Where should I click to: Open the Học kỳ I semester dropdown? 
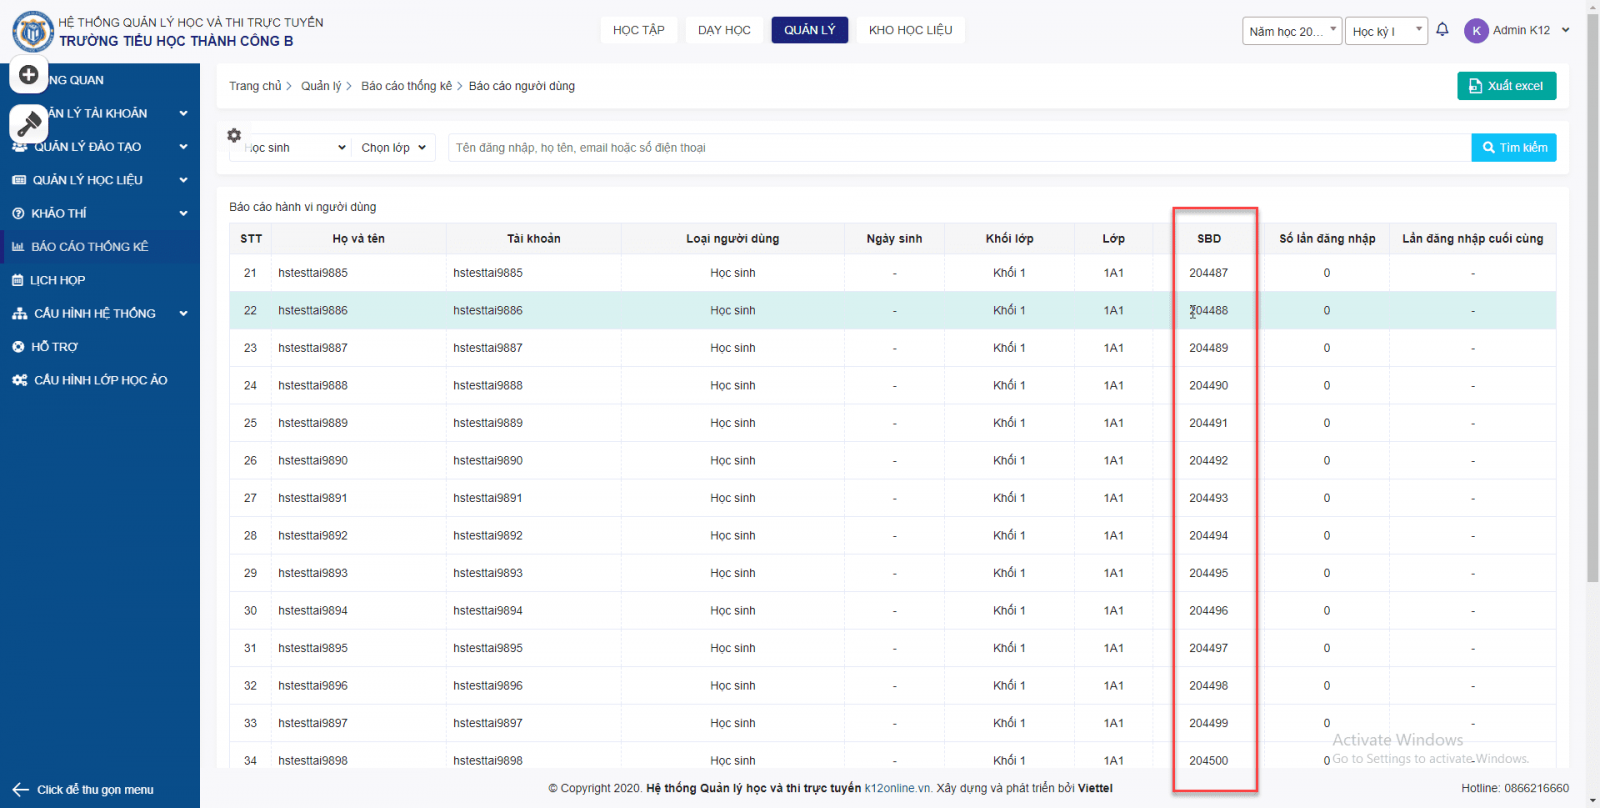pos(1386,31)
